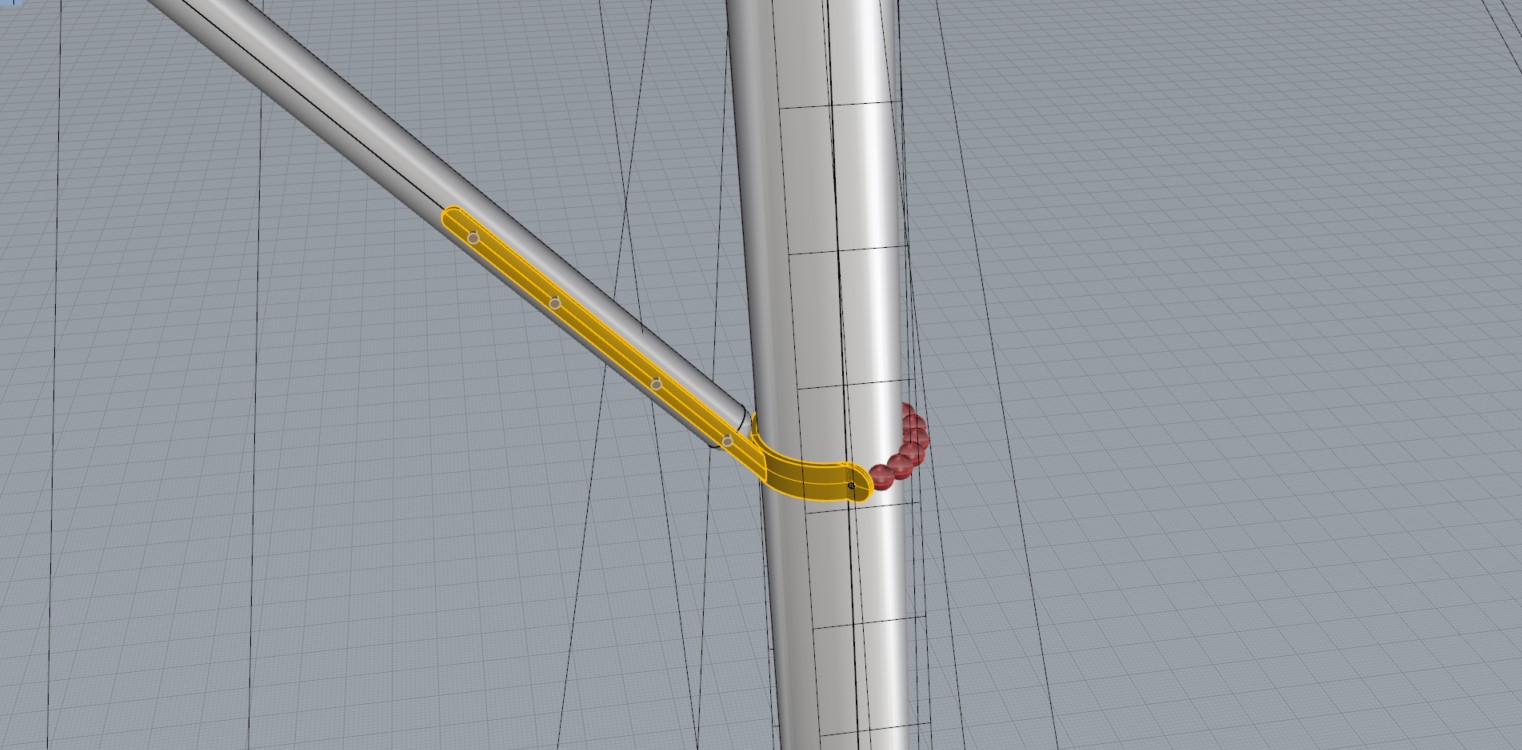1522x750 pixels.
Task: Click the black point at the strap's rounded tip
Action: pyautogui.click(x=852, y=487)
